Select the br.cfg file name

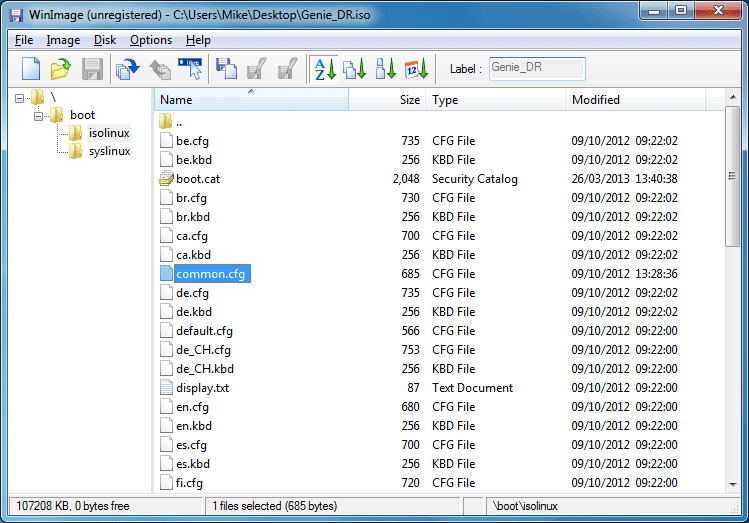click(192, 198)
